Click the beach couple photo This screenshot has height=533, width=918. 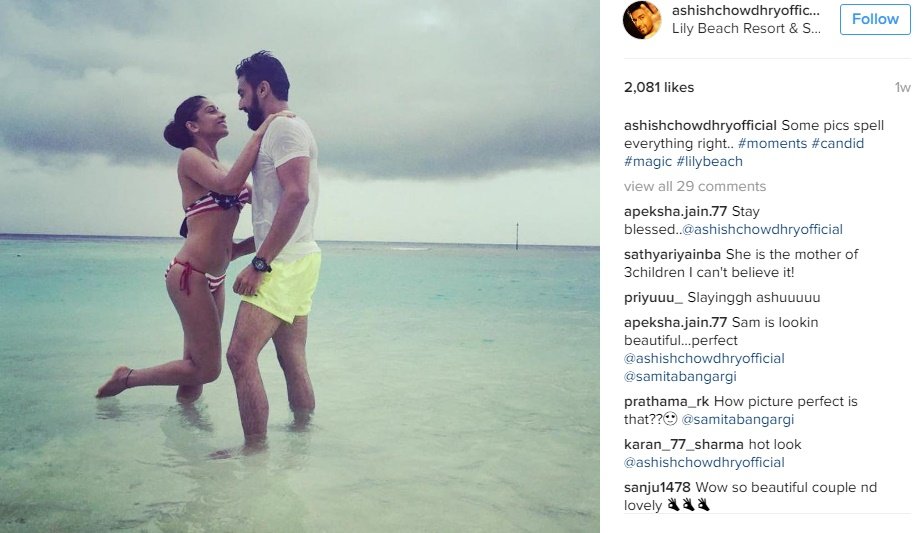[300, 266]
